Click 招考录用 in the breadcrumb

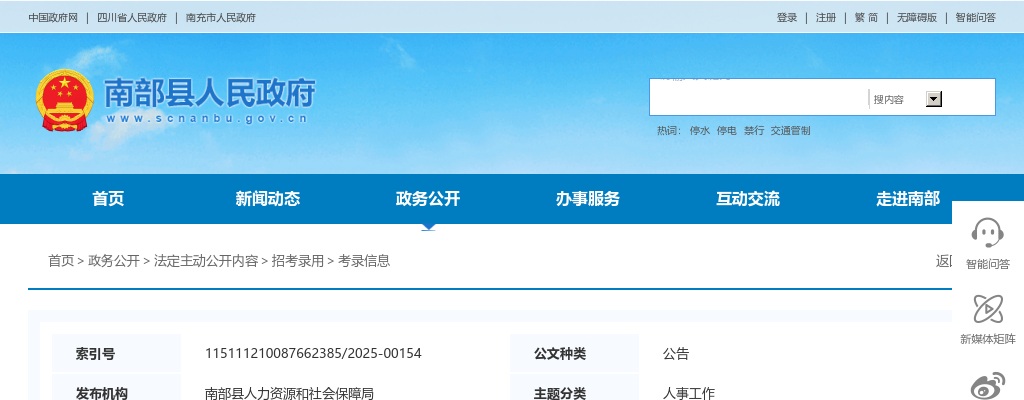(298, 261)
